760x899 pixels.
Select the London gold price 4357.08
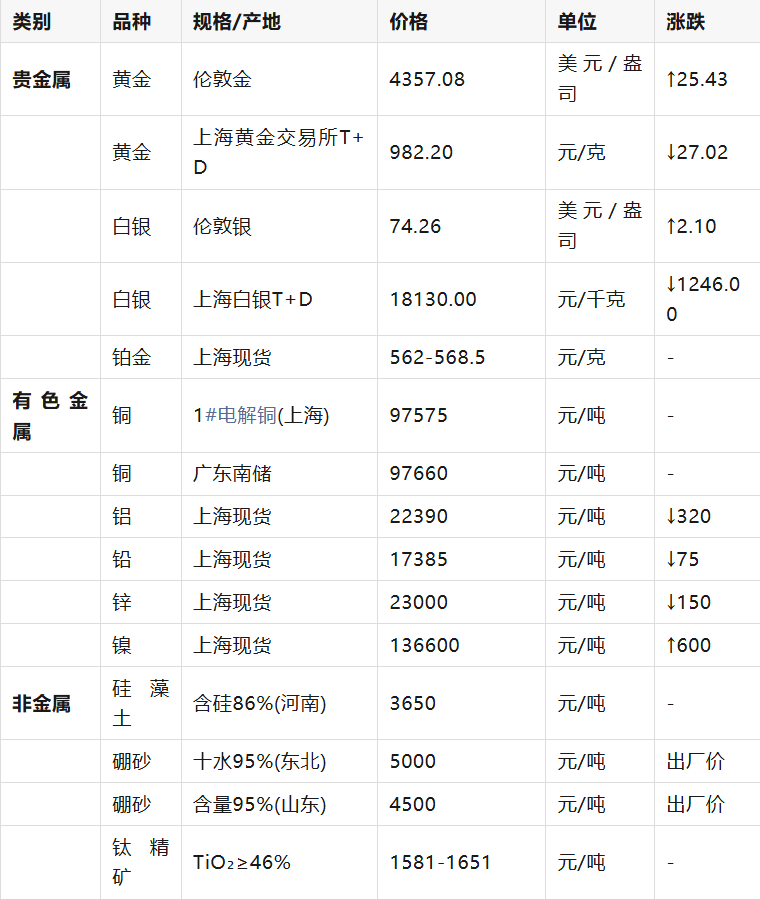pyautogui.click(x=427, y=80)
